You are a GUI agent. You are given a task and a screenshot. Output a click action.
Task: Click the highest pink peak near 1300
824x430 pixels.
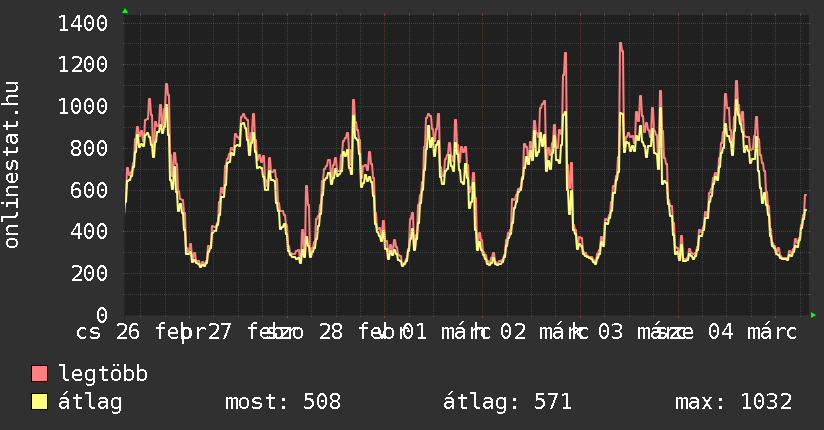click(x=620, y=44)
